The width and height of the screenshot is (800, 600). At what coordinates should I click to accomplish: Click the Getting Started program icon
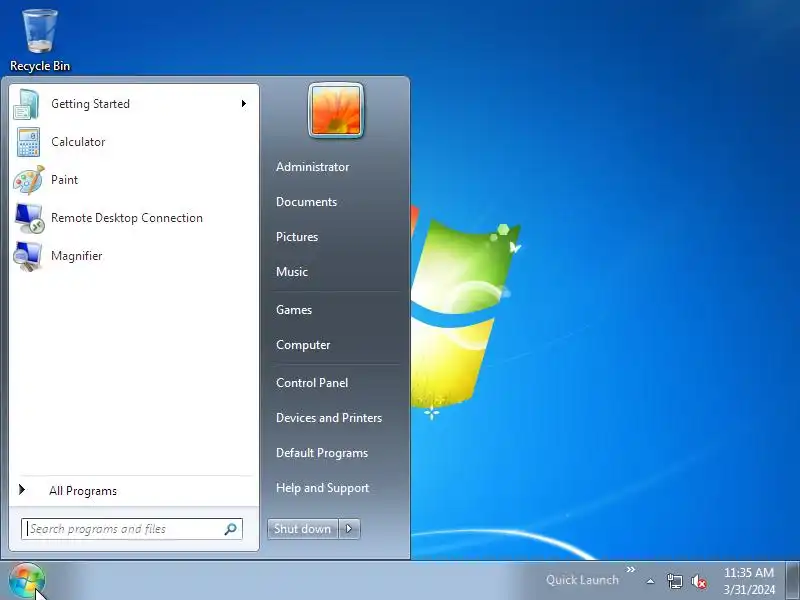pyautogui.click(x=27, y=104)
